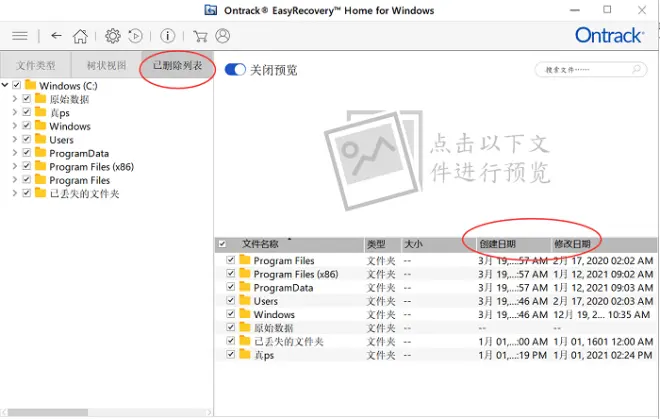Uncheck the ProgramData tree checkbox
Image resolution: width=660 pixels, height=419 pixels.
coord(27,152)
